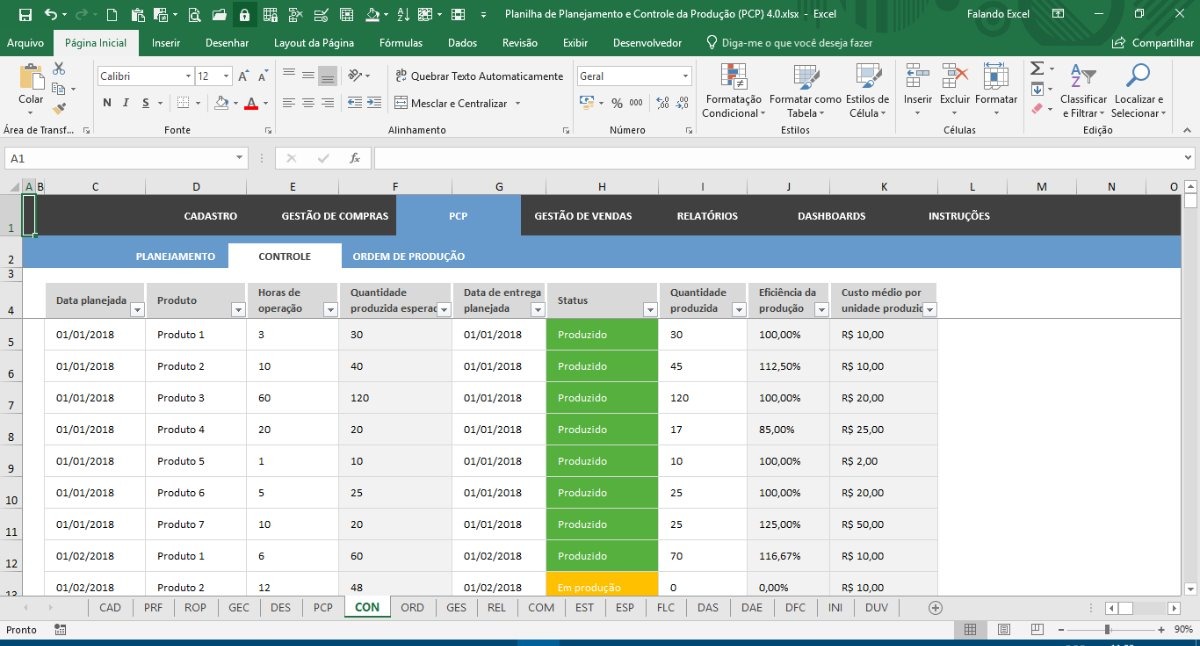Click the insert function fx button
Image resolution: width=1200 pixels, height=646 pixels.
[x=354, y=158]
